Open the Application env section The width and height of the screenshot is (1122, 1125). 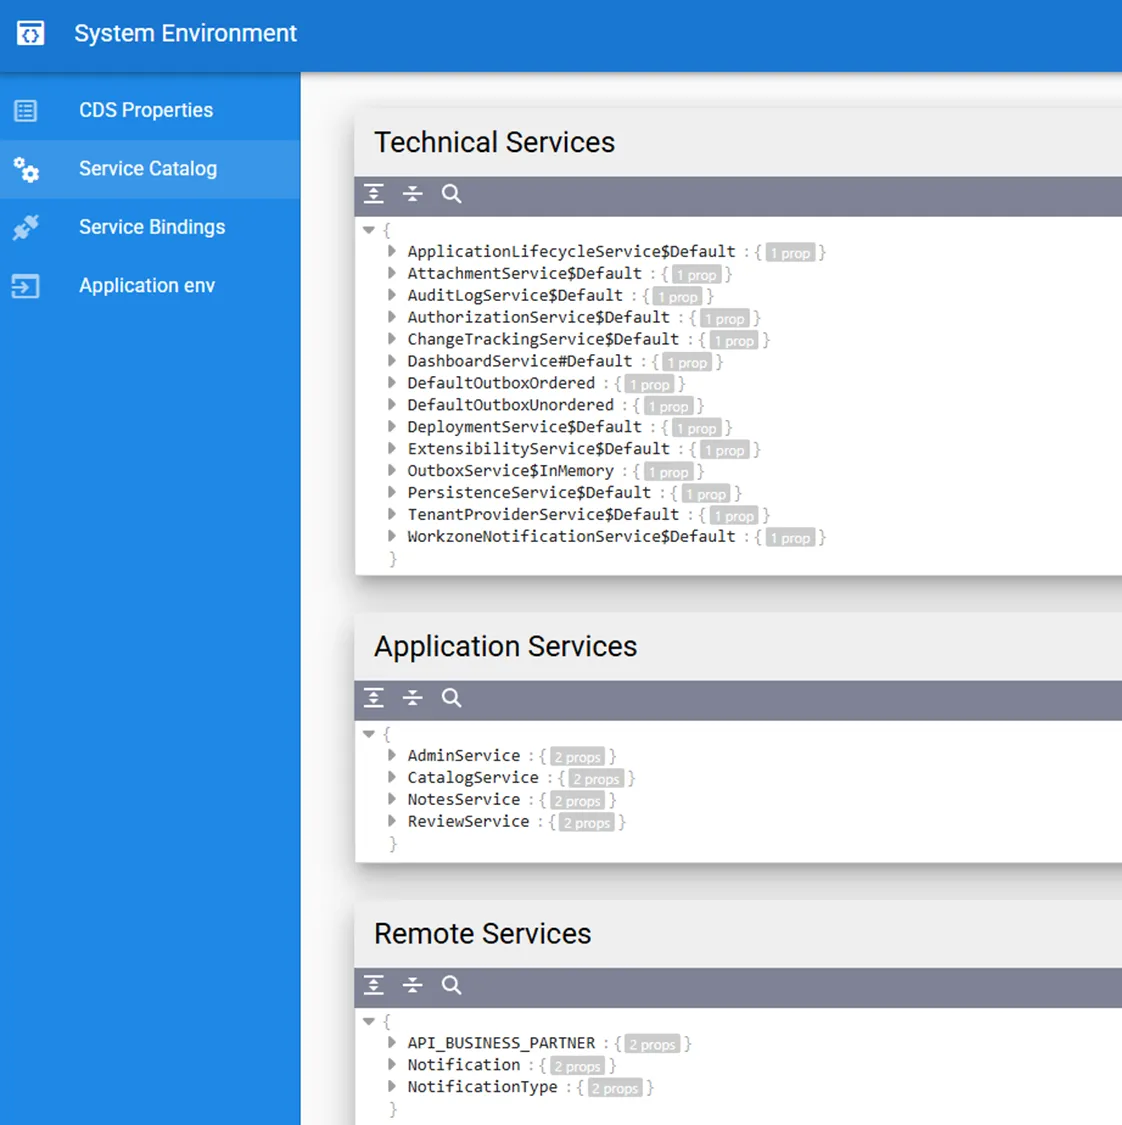(146, 285)
